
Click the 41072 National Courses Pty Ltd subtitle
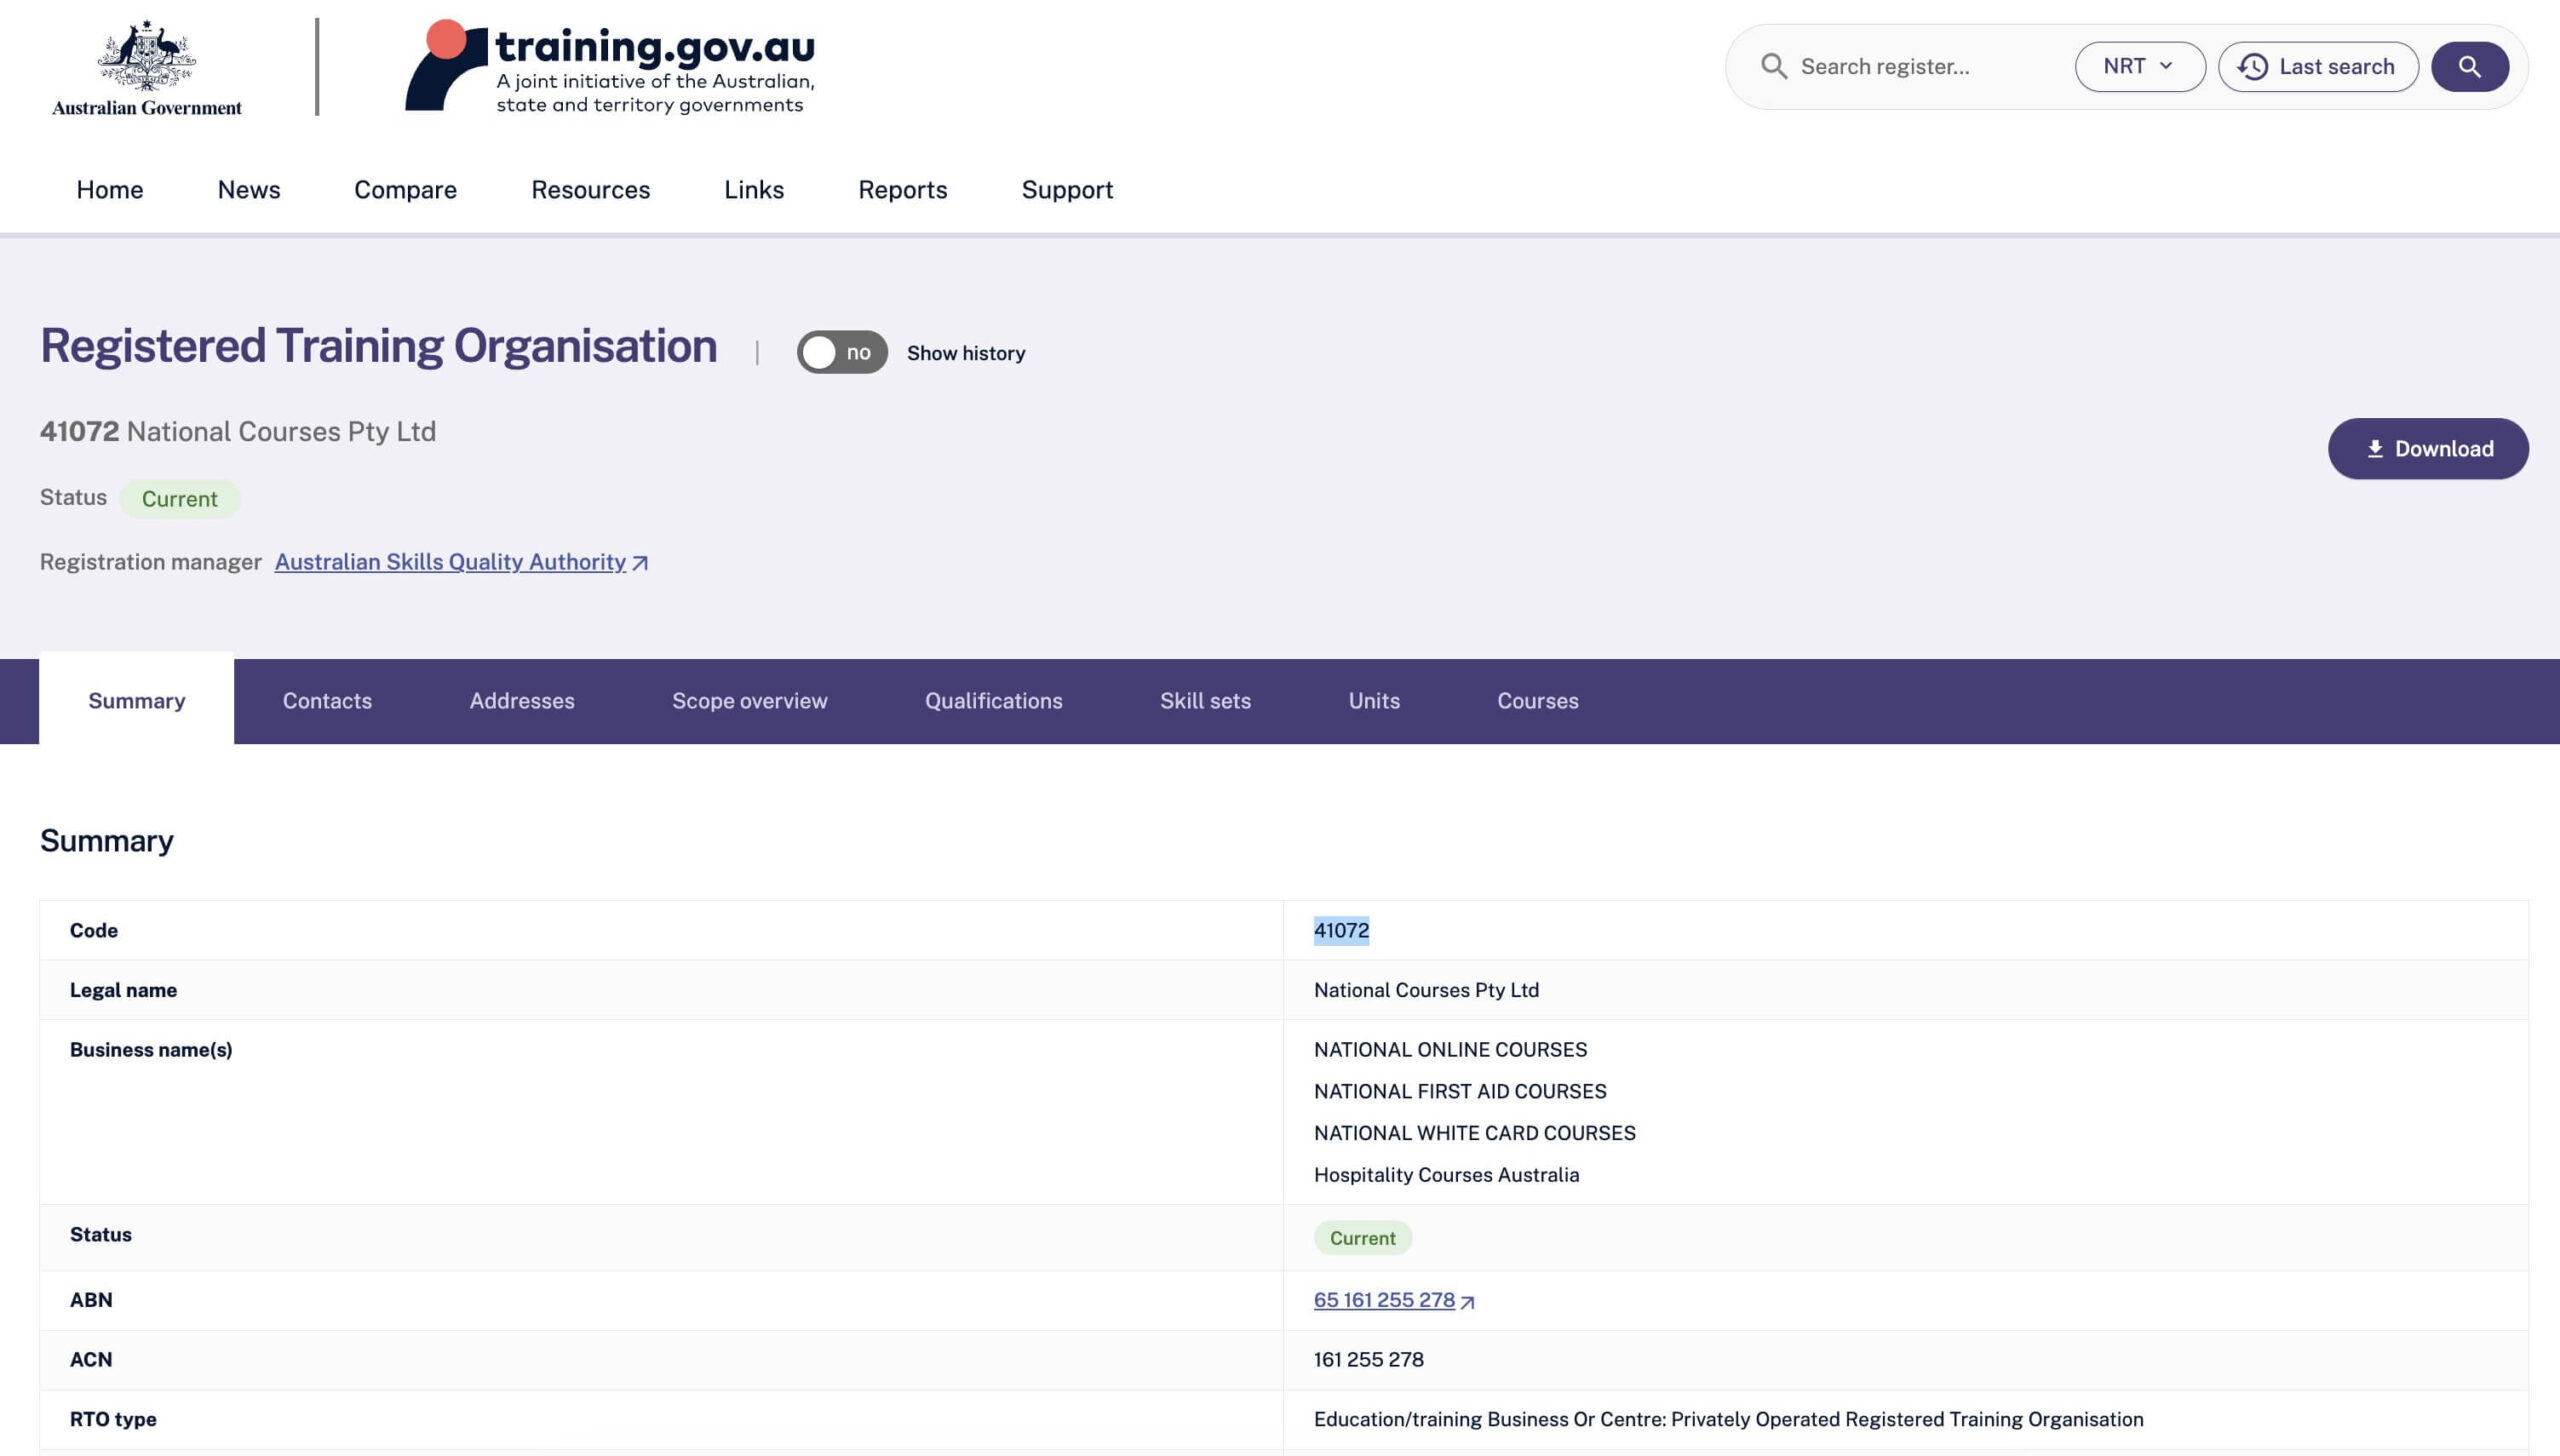[238, 432]
